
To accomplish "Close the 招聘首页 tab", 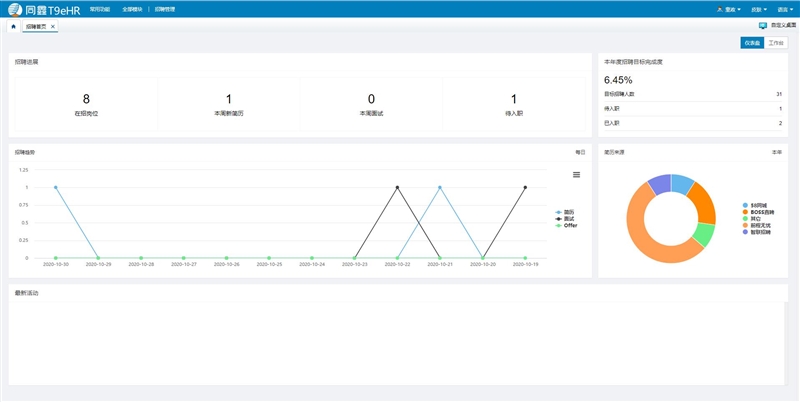I will (x=53, y=26).
